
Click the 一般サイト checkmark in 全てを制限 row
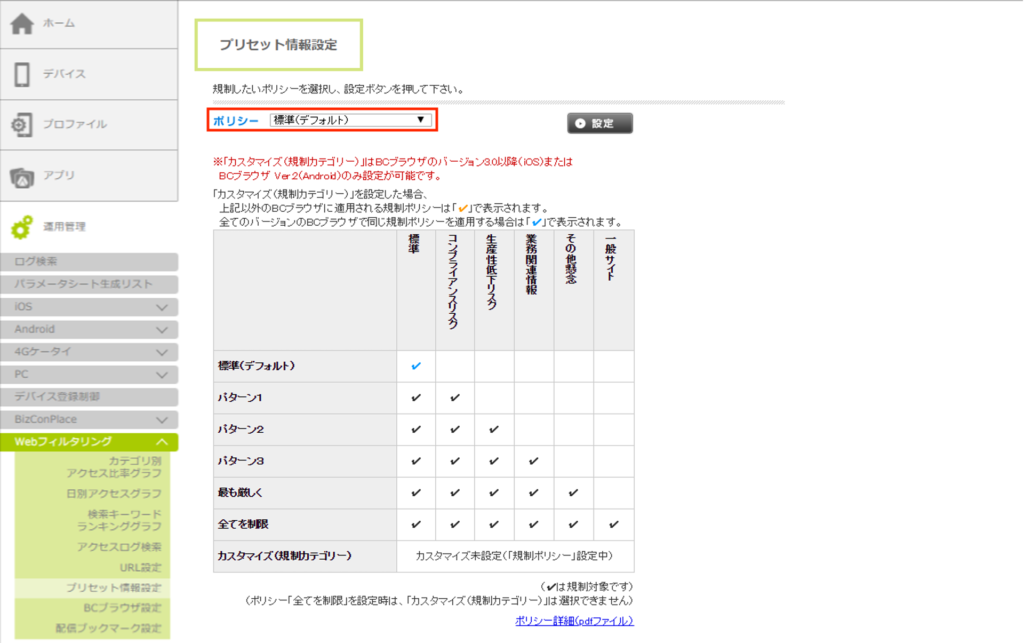(613, 525)
